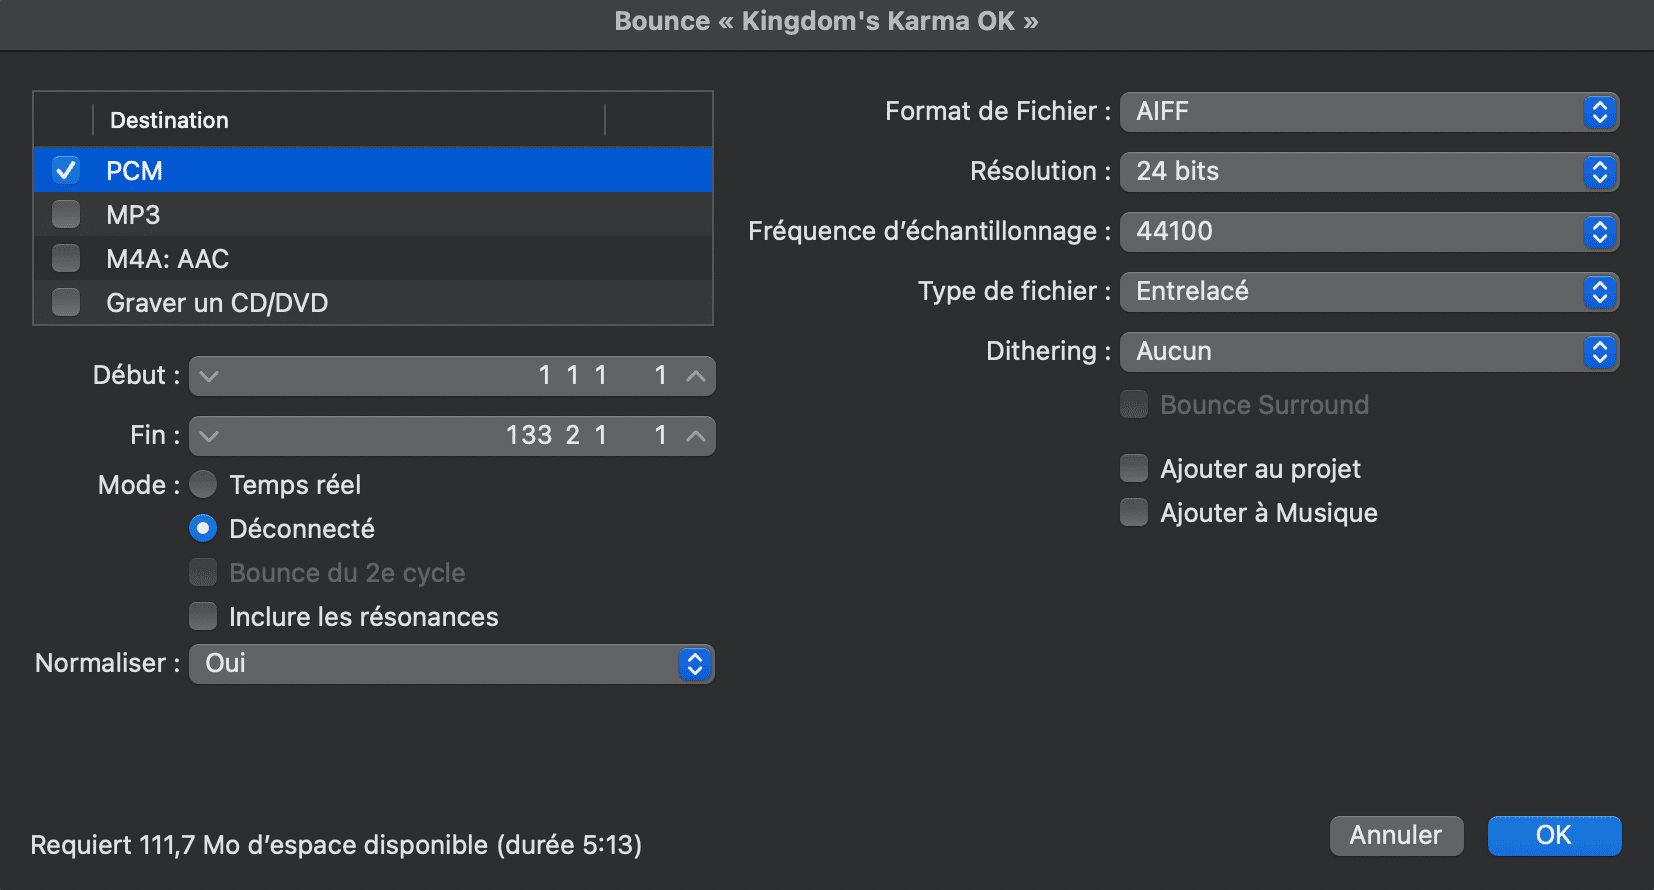Open the Format de Fichier dropdown
This screenshot has width=1654, height=890.
pos(1369,112)
